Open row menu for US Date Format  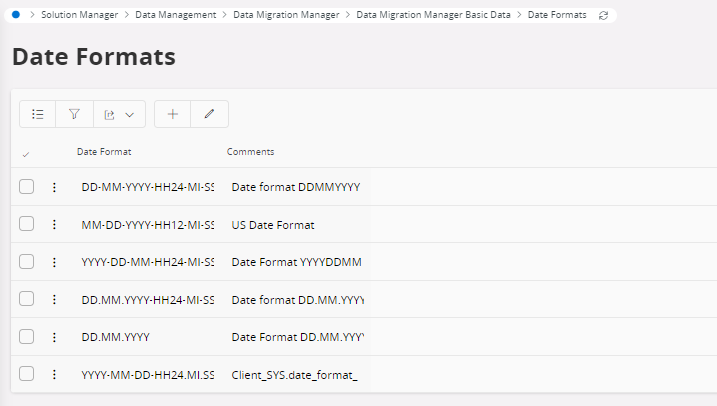pyautogui.click(x=54, y=225)
